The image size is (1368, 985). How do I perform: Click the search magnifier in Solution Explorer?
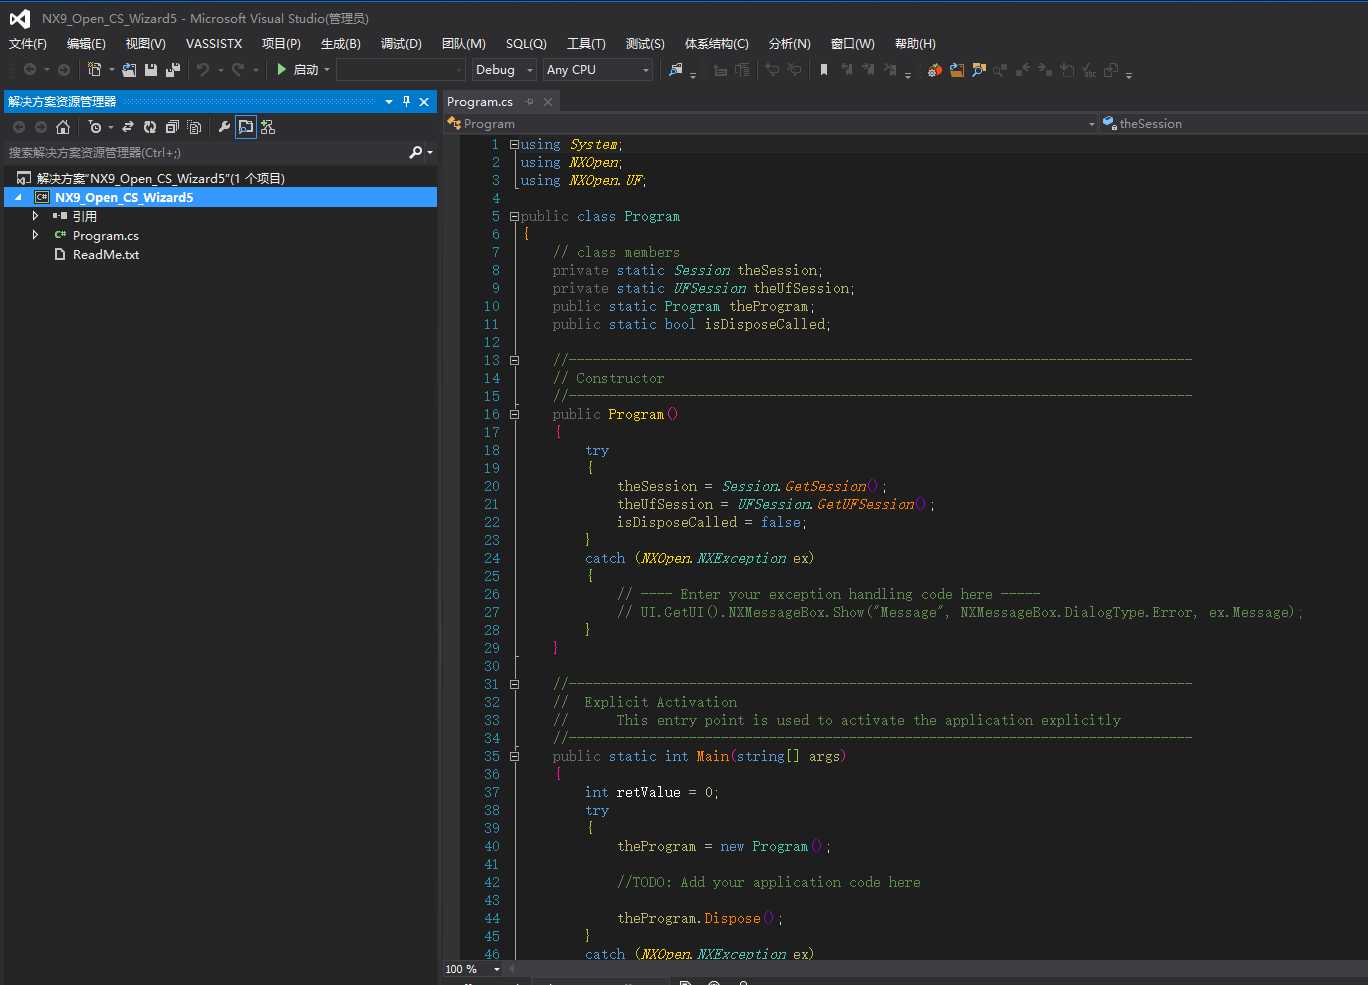416,152
